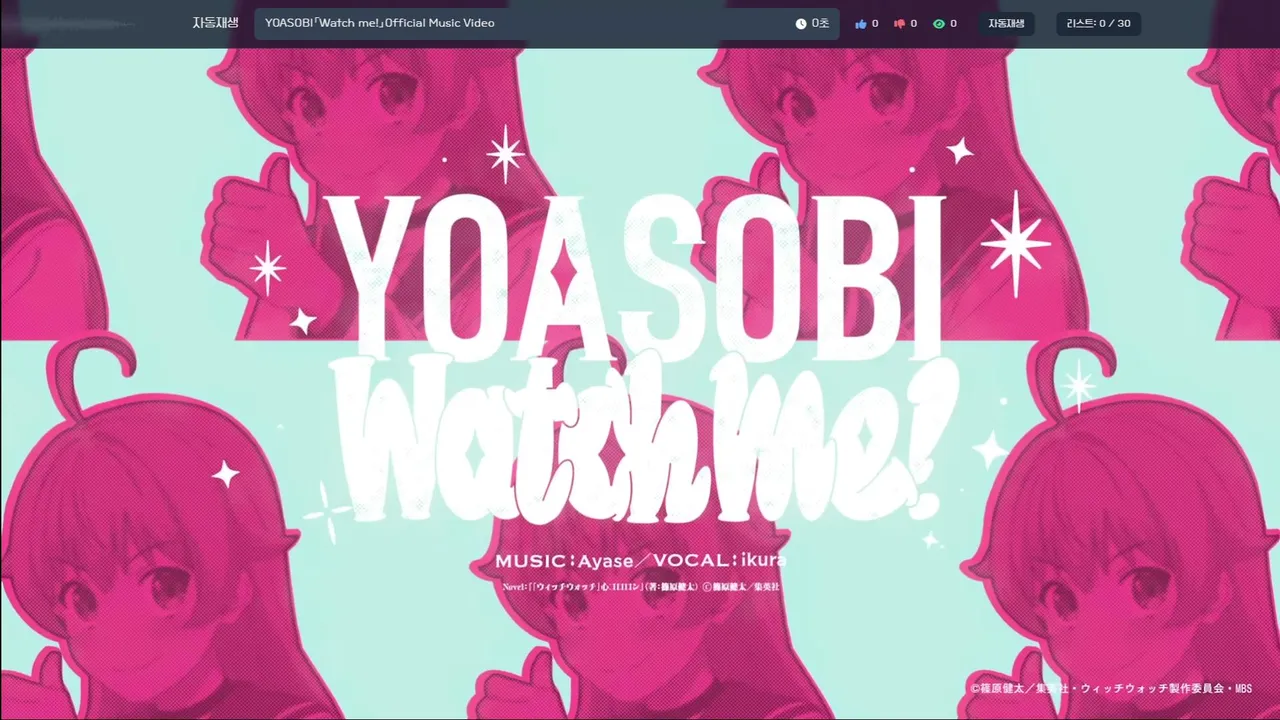1280x720 pixels.
Task: Click the thumbs-down dislike icon
Action: point(900,23)
